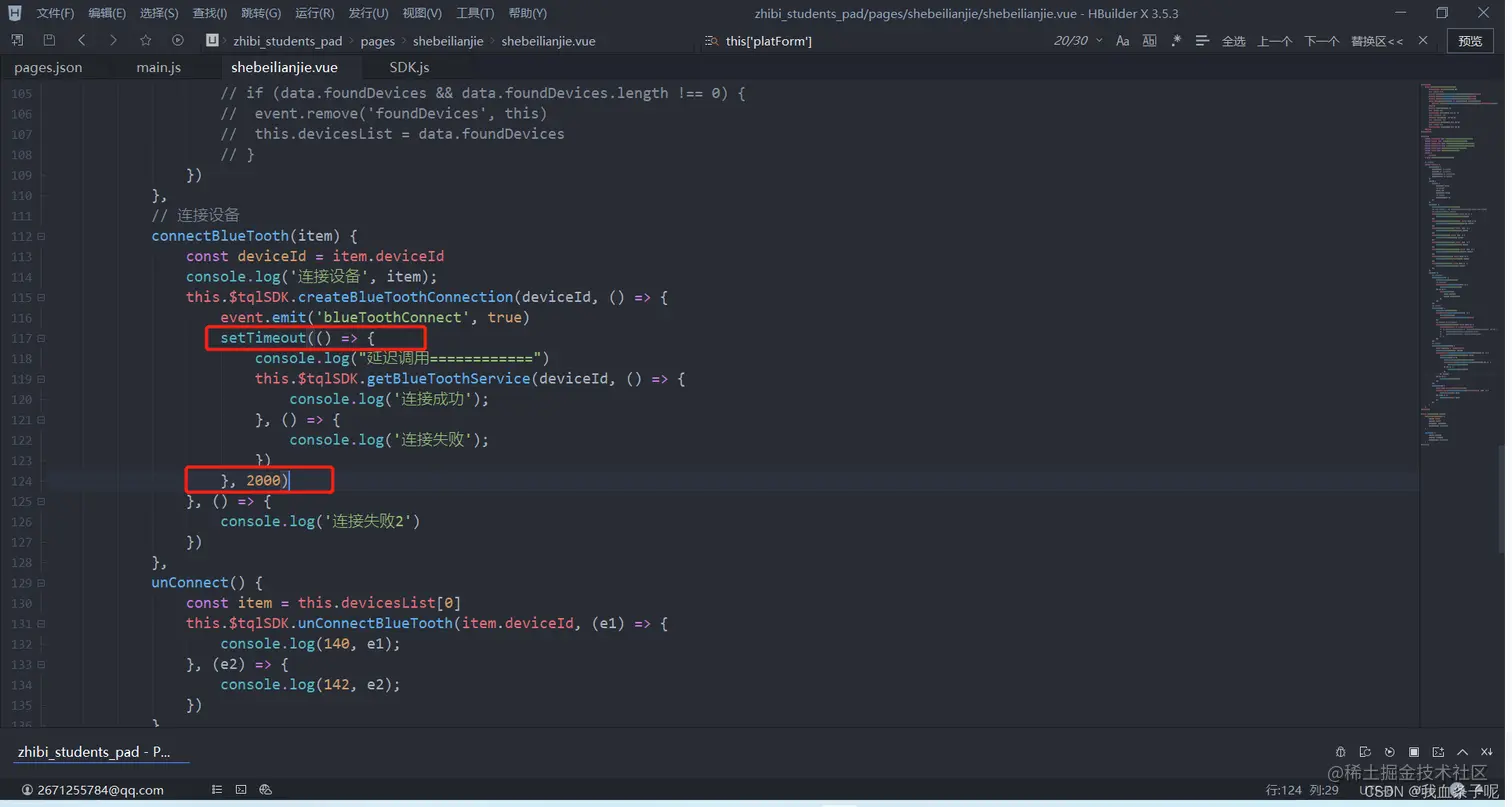Toggle regex search option in search bar
Viewport: 1512px width, 807px height.
pos(1176,40)
